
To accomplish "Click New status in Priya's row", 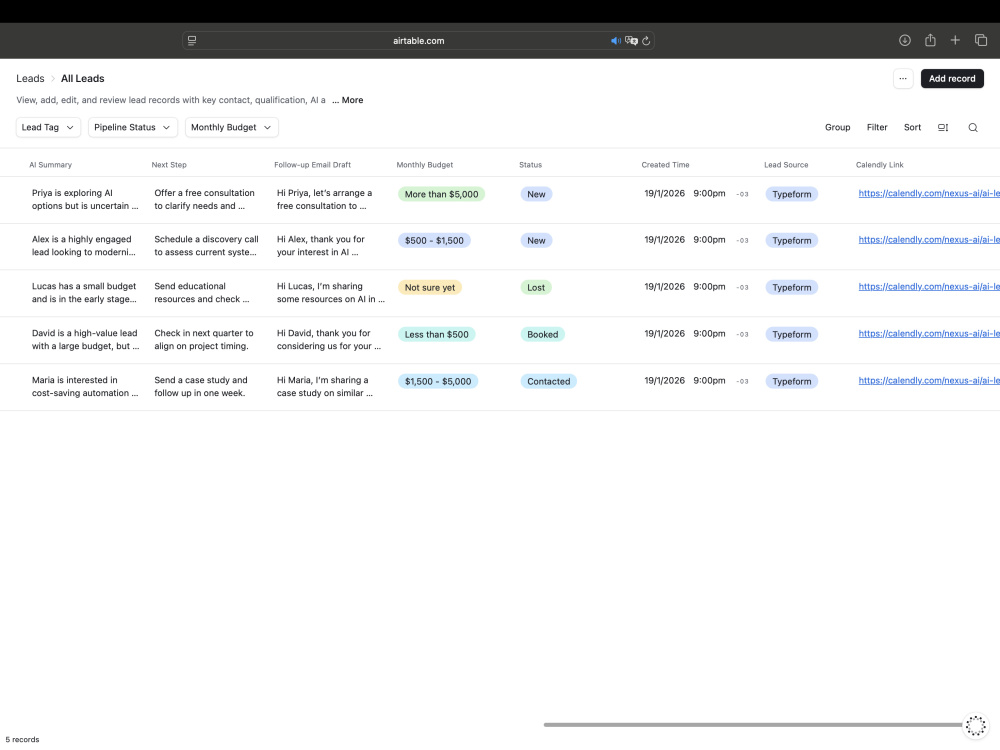I will point(536,194).
